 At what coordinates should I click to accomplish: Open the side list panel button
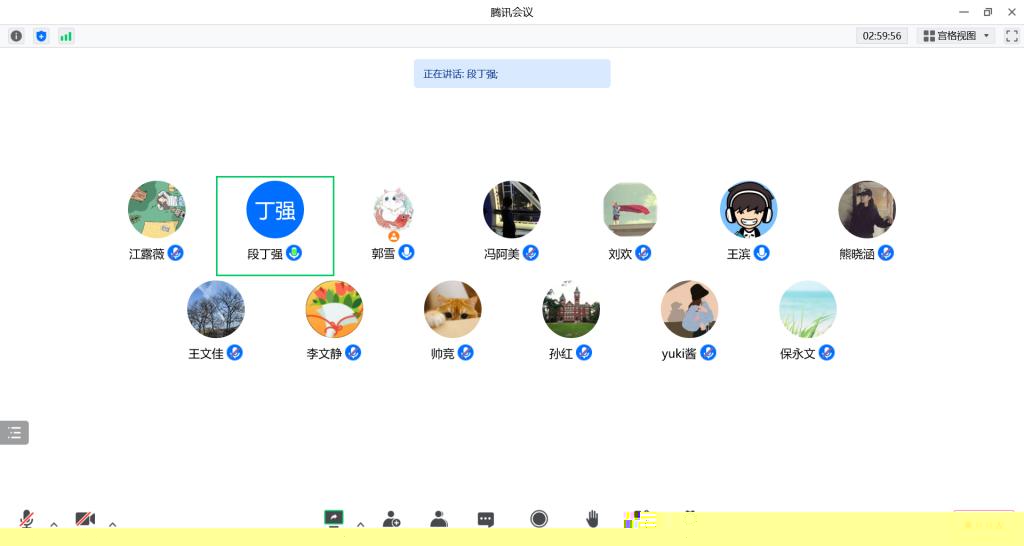[x=14, y=432]
